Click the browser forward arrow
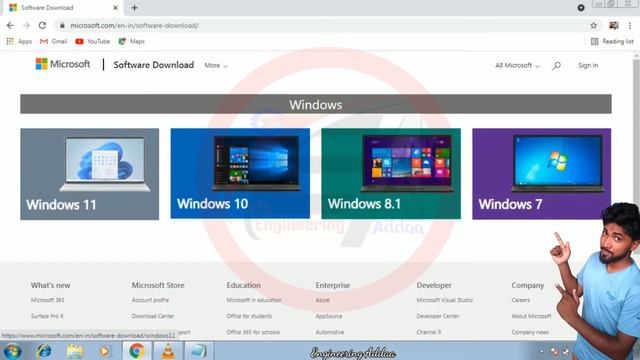The height and width of the screenshot is (360, 640). tap(26, 25)
